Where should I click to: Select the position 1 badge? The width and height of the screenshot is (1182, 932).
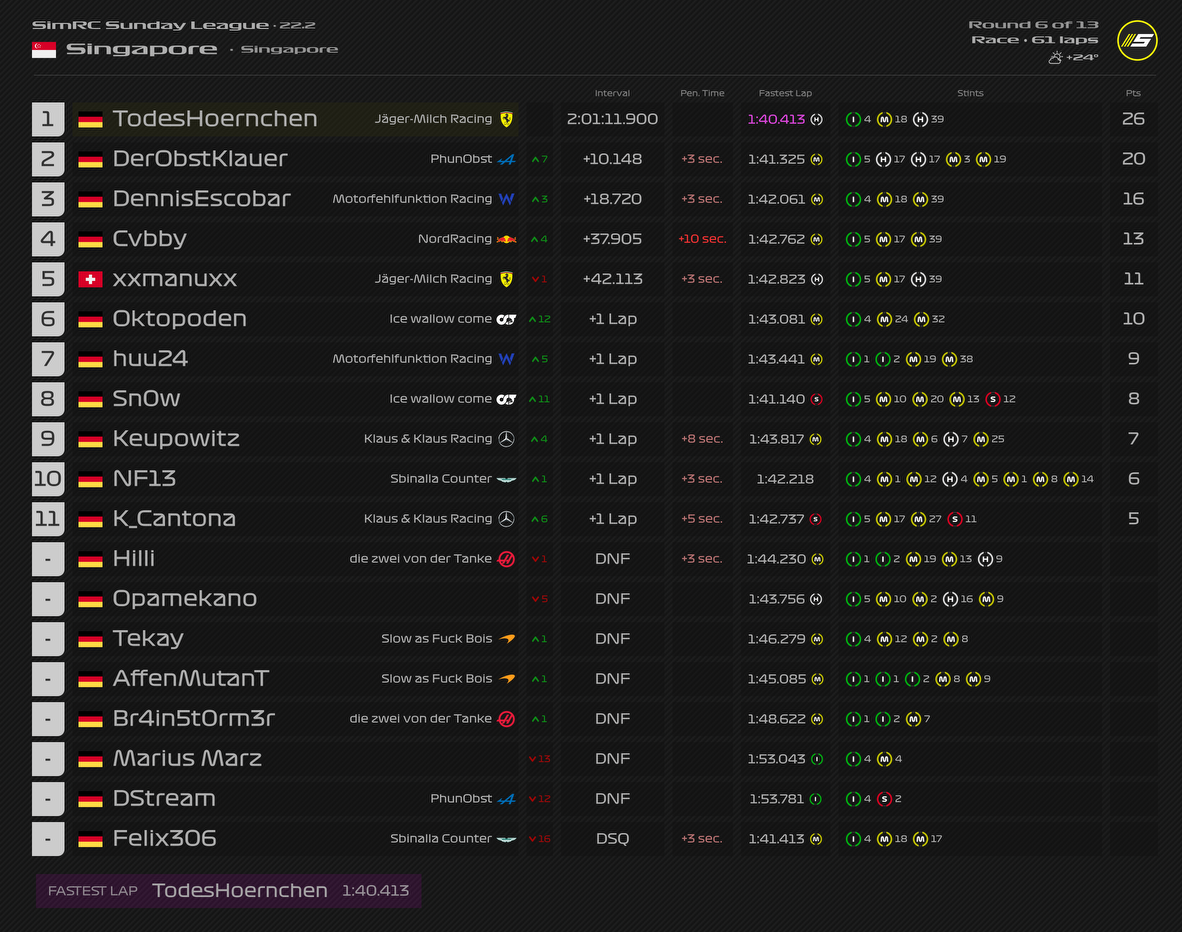coord(48,119)
